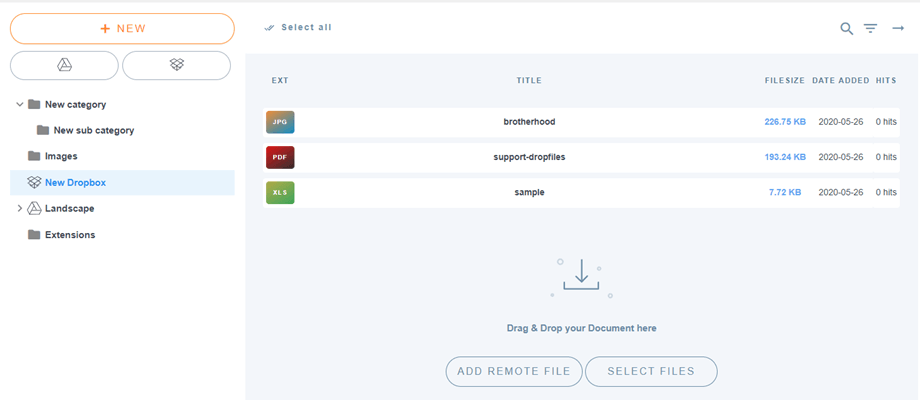Click the JPG file type icon

[280, 122]
